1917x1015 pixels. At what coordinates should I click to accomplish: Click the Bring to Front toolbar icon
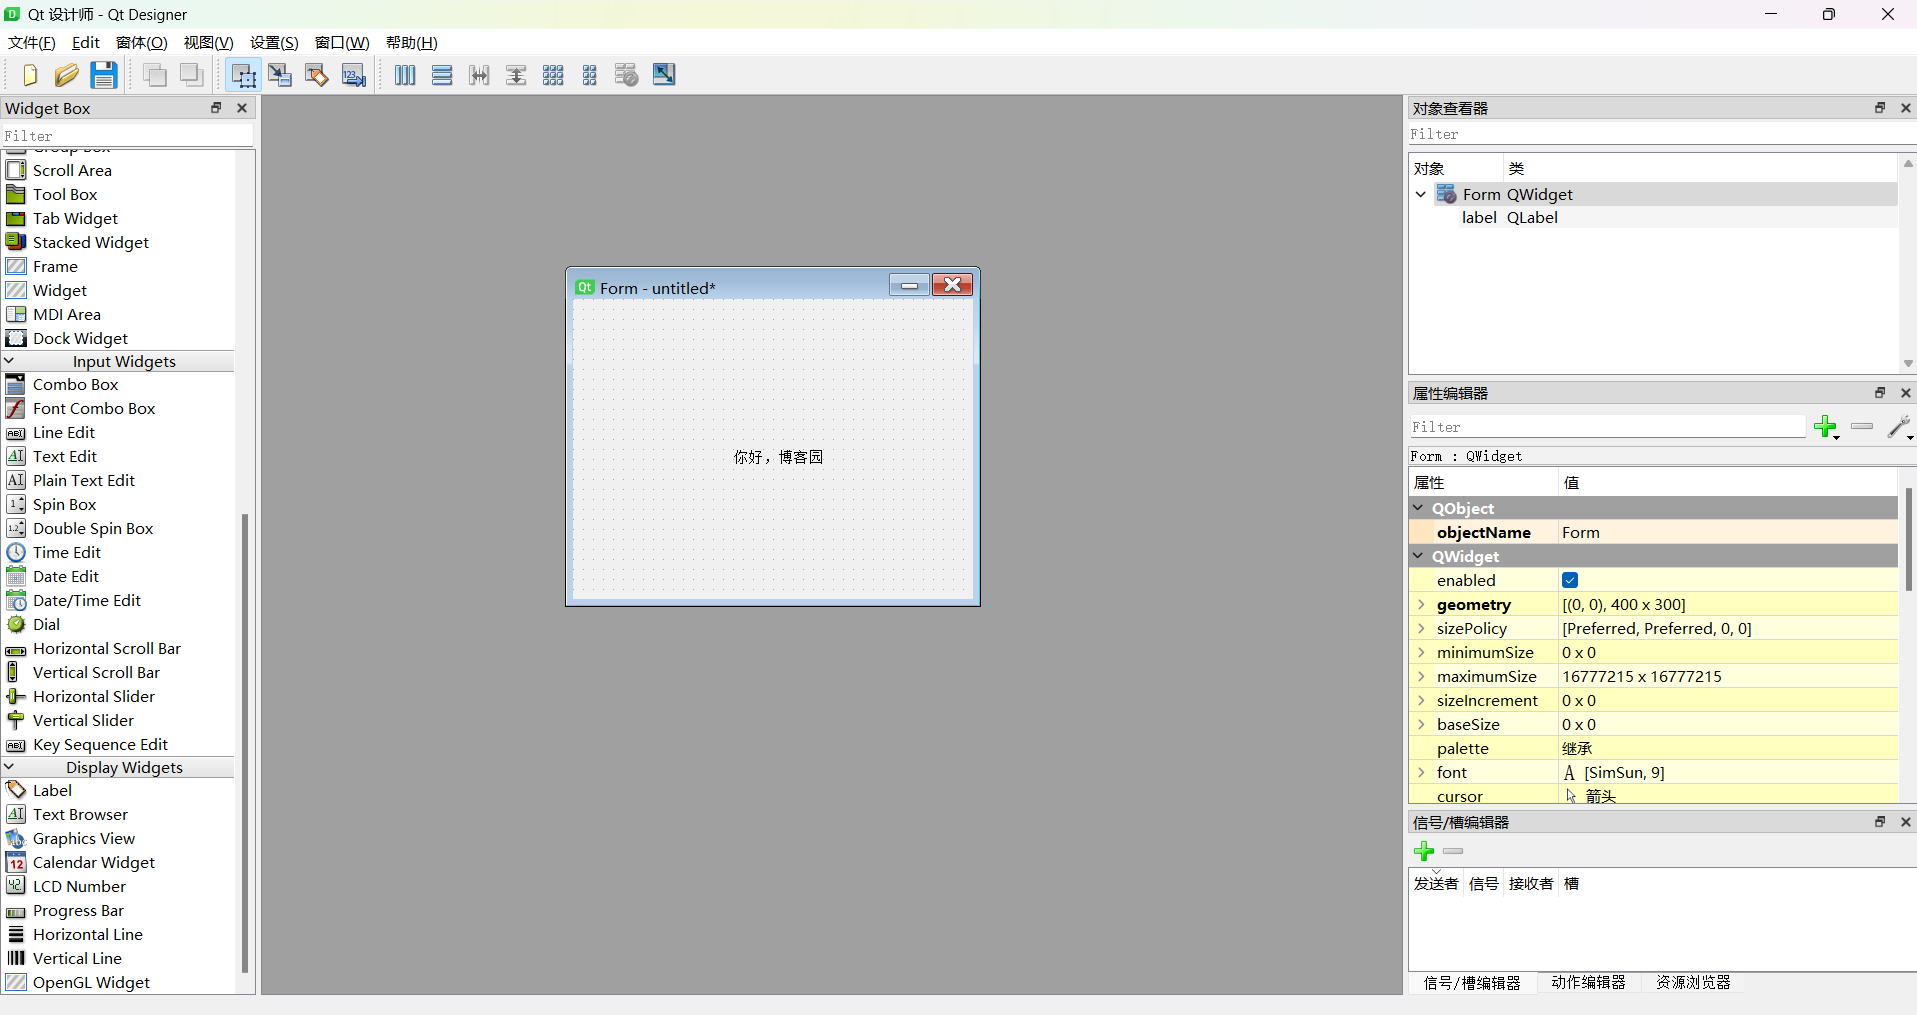[192, 75]
